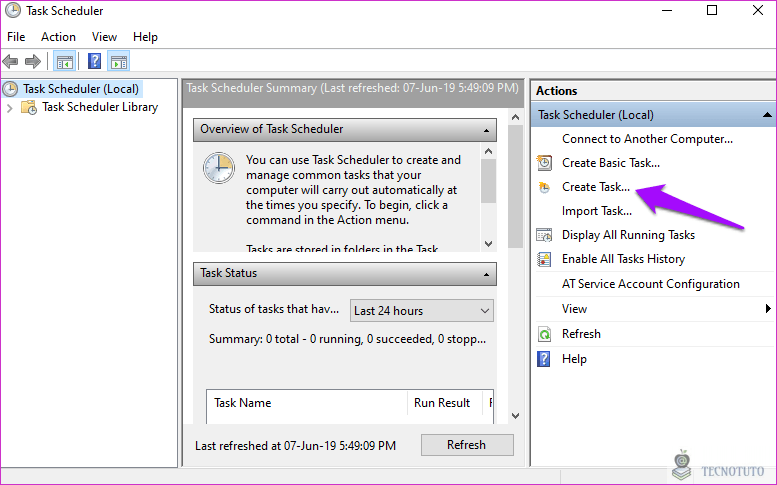Image resolution: width=777 pixels, height=485 pixels.
Task: Toggle Show/Hide Action Pane toolbar icon
Action: pos(119,62)
